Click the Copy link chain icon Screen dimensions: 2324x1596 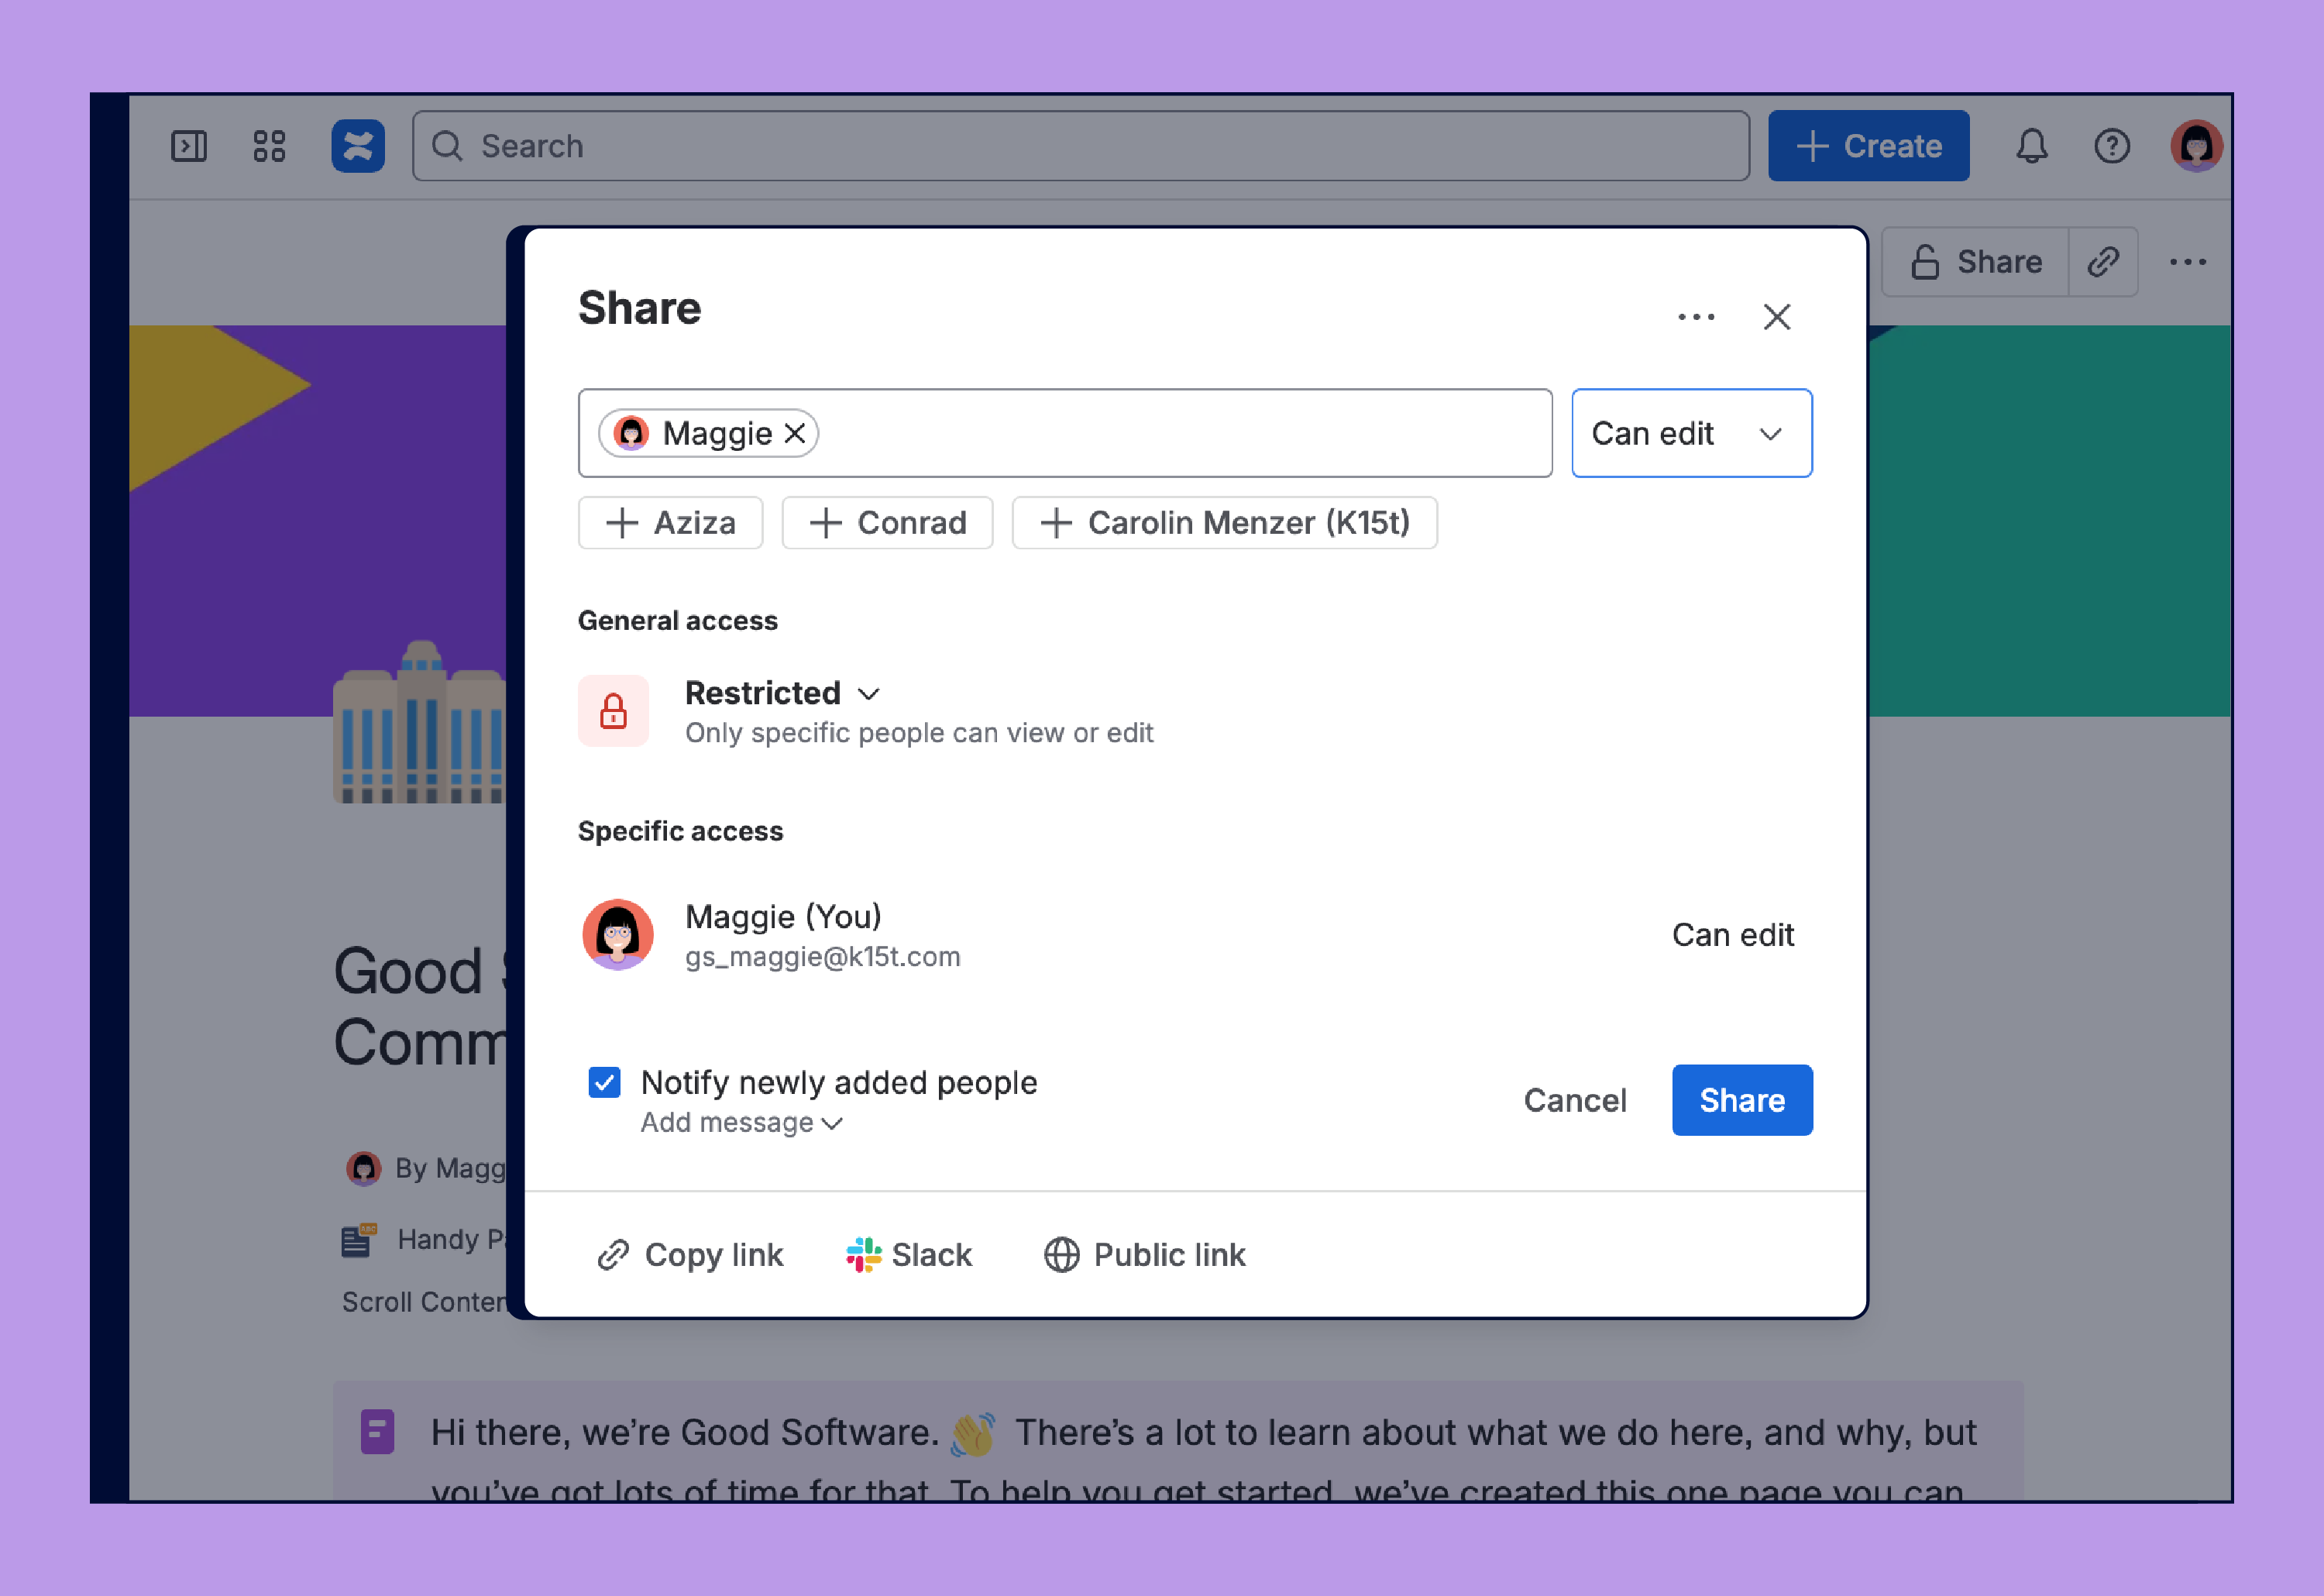click(613, 1254)
